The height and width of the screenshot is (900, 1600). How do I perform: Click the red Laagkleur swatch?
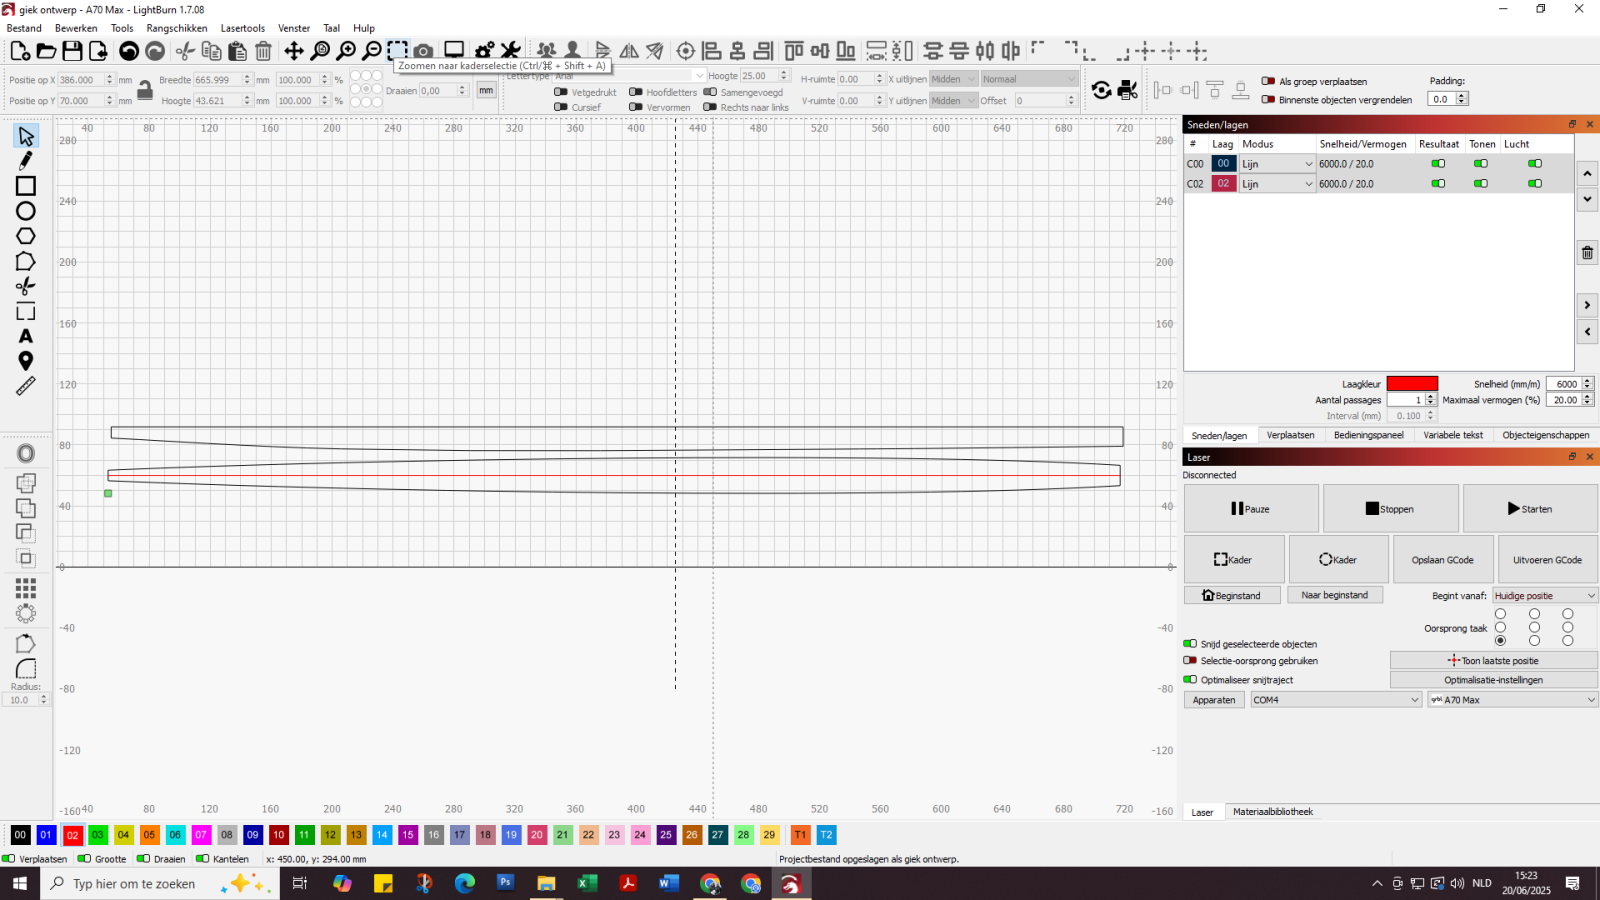(x=1412, y=384)
